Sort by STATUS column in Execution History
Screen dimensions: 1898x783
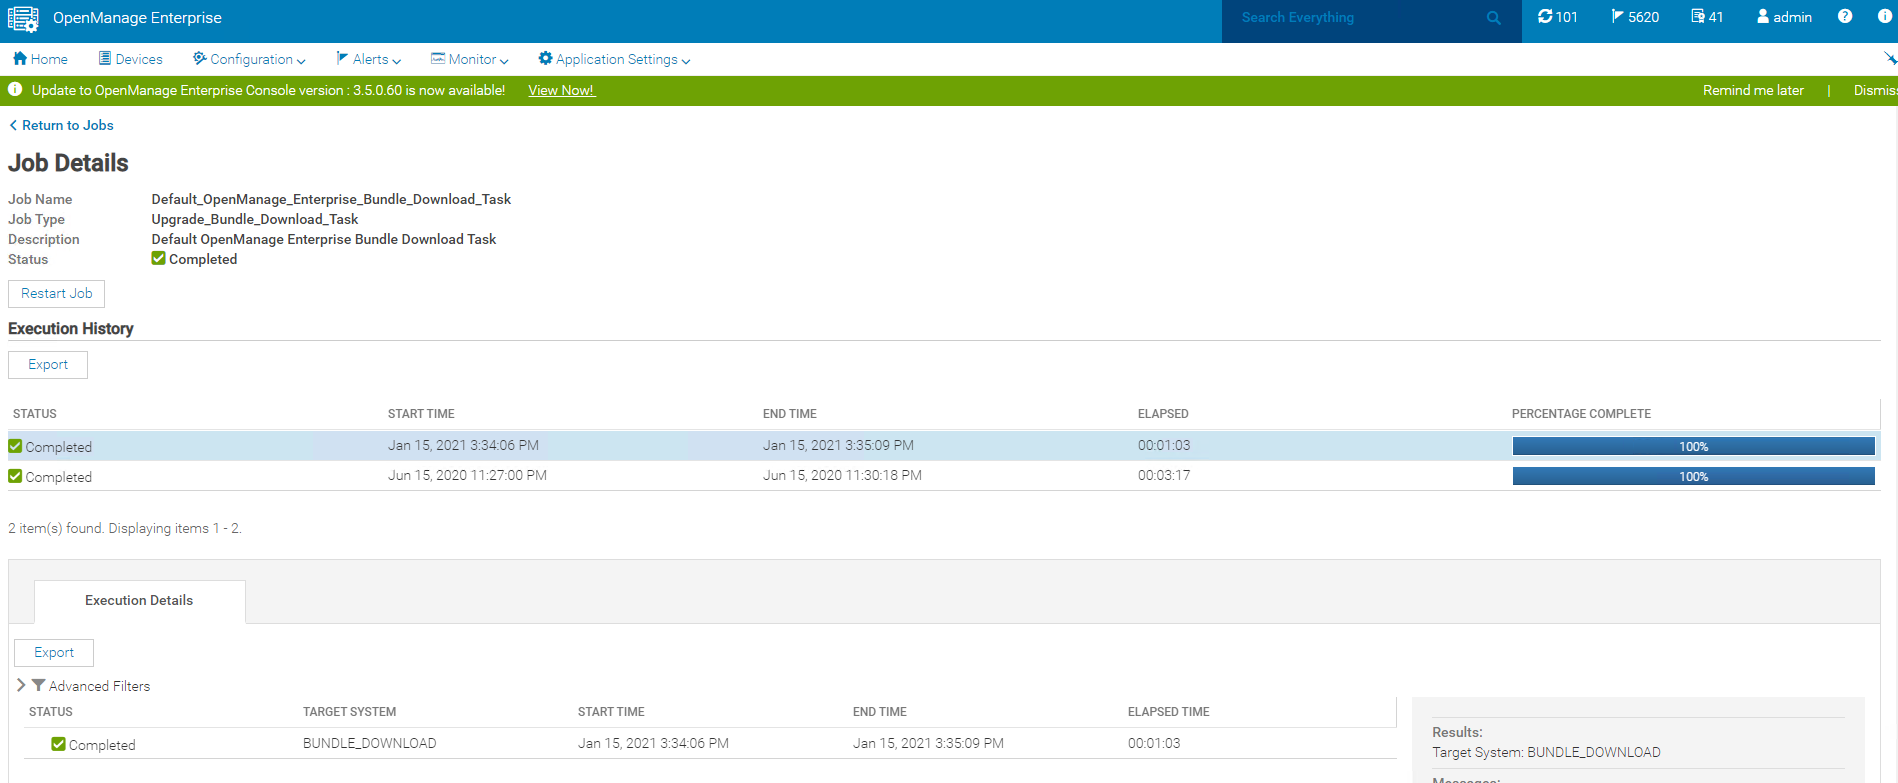click(35, 414)
